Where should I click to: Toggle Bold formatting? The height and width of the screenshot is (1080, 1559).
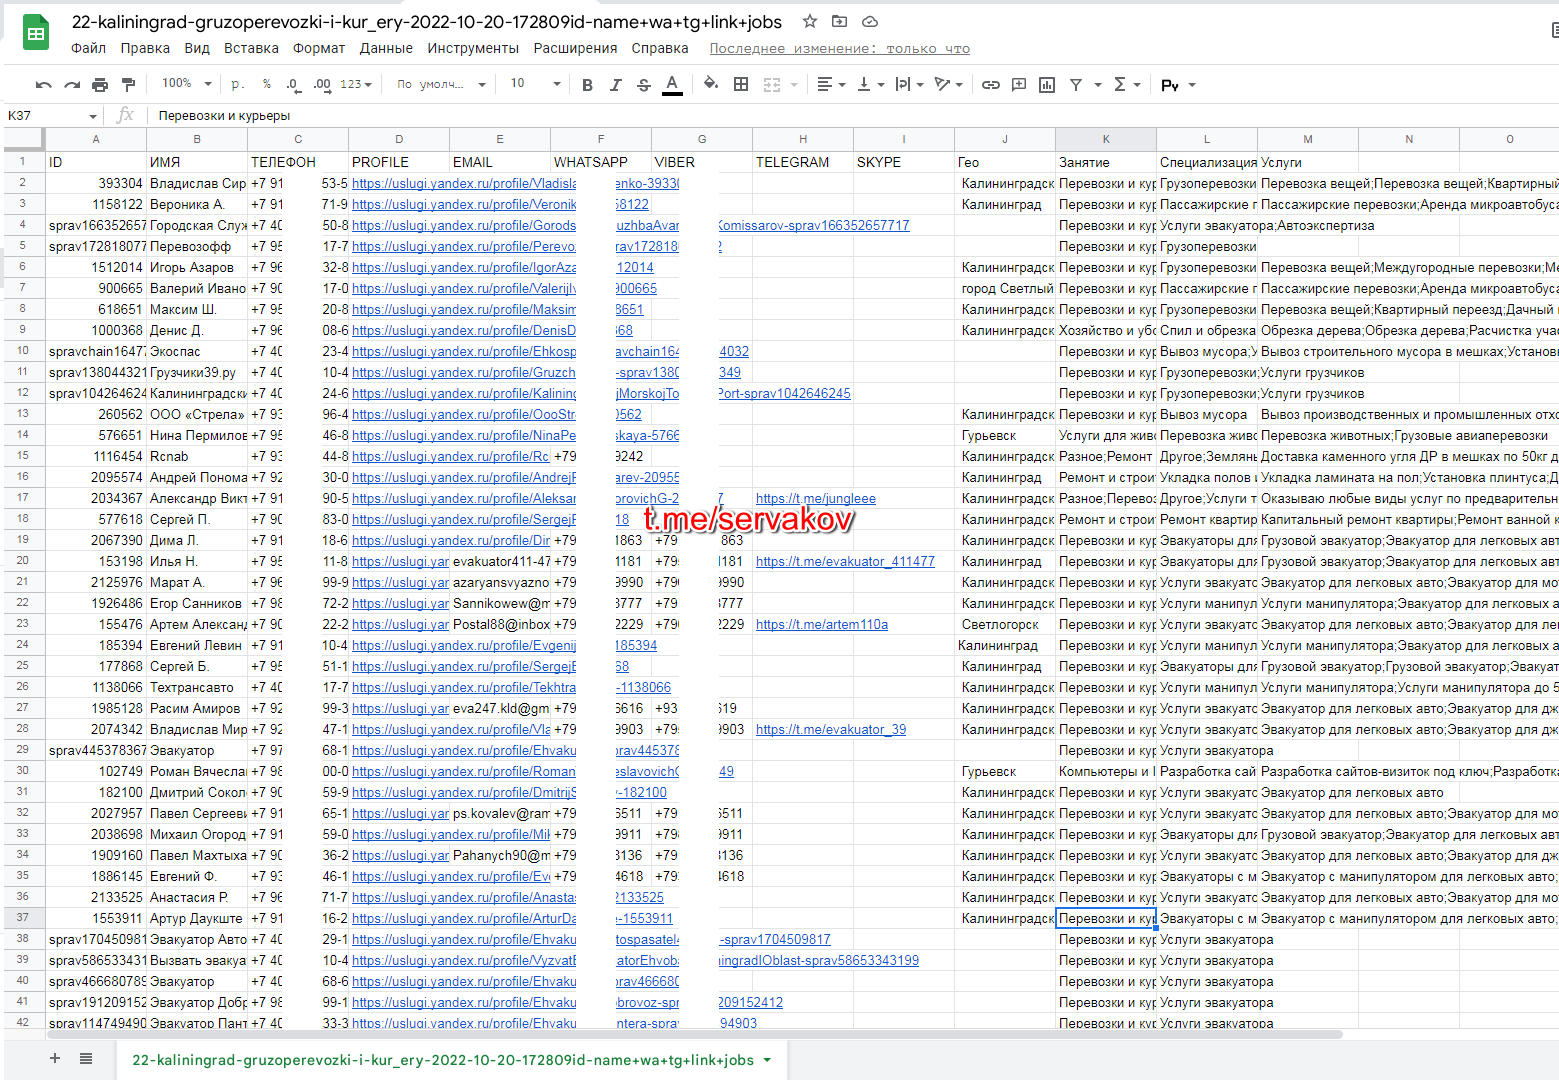point(587,85)
